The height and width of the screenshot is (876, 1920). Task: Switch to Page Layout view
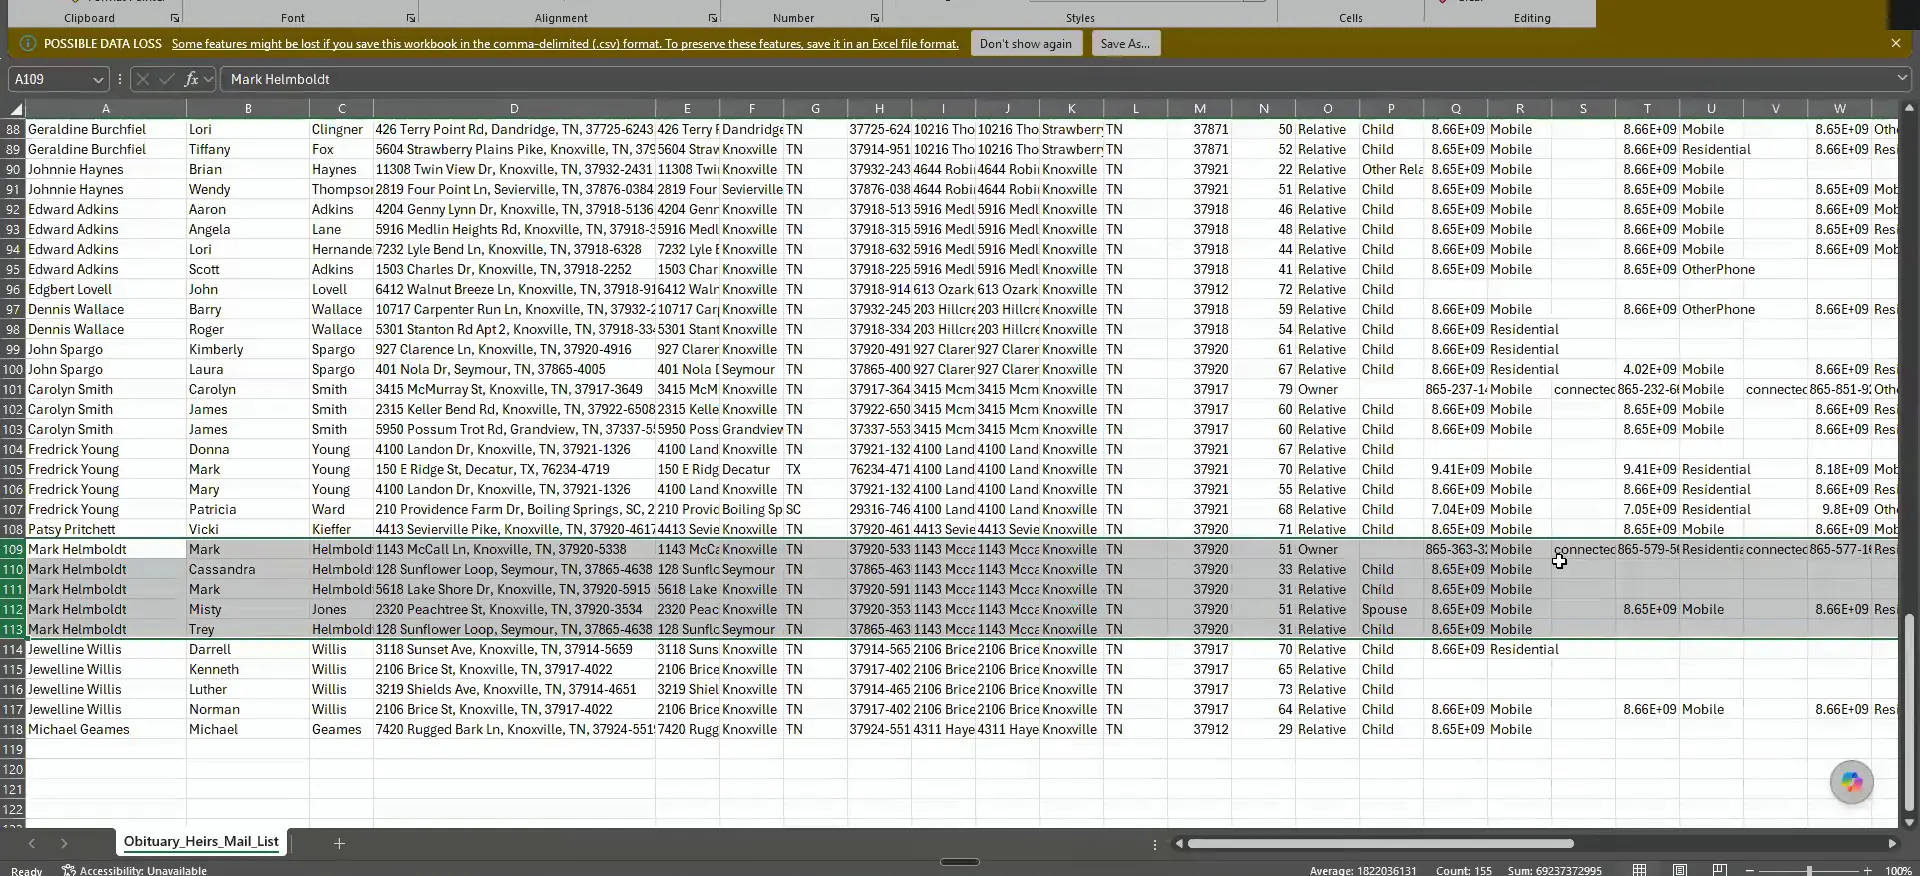coord(1680,870)
